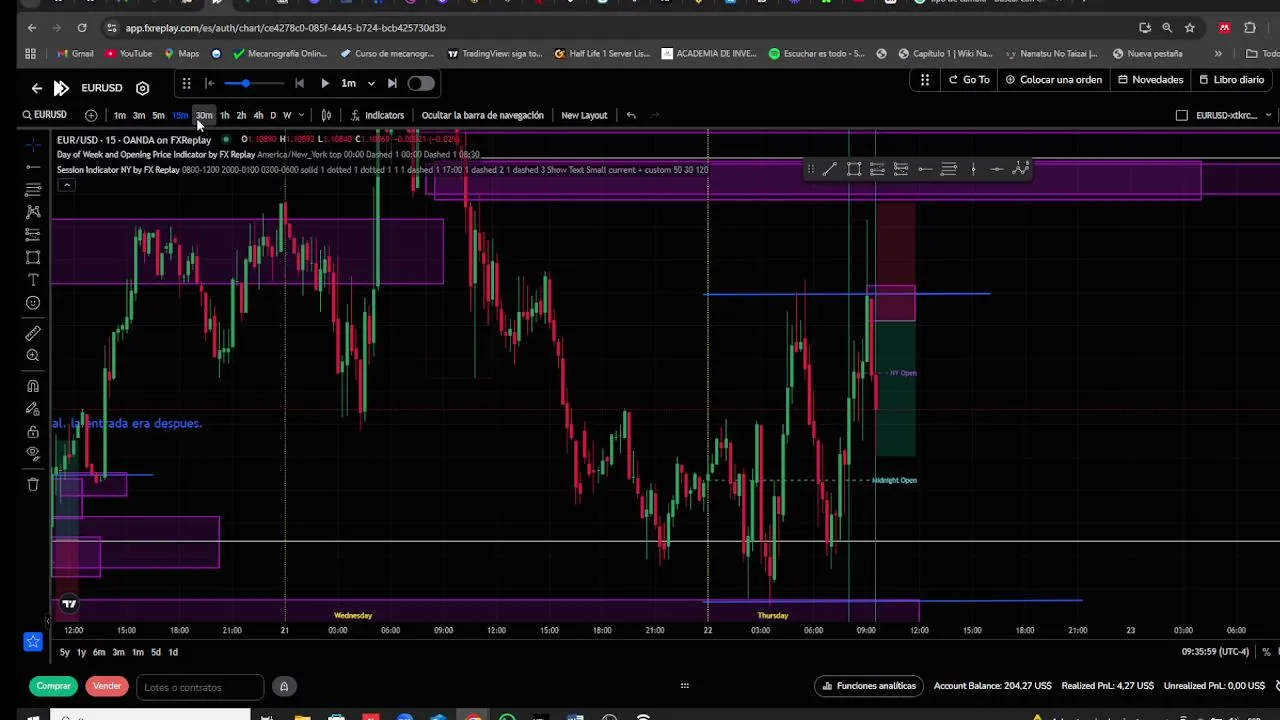Pick path tool at end of favorites bar
The image size is (1280, 720).
pyautogui.click(x=1020, y=169)
